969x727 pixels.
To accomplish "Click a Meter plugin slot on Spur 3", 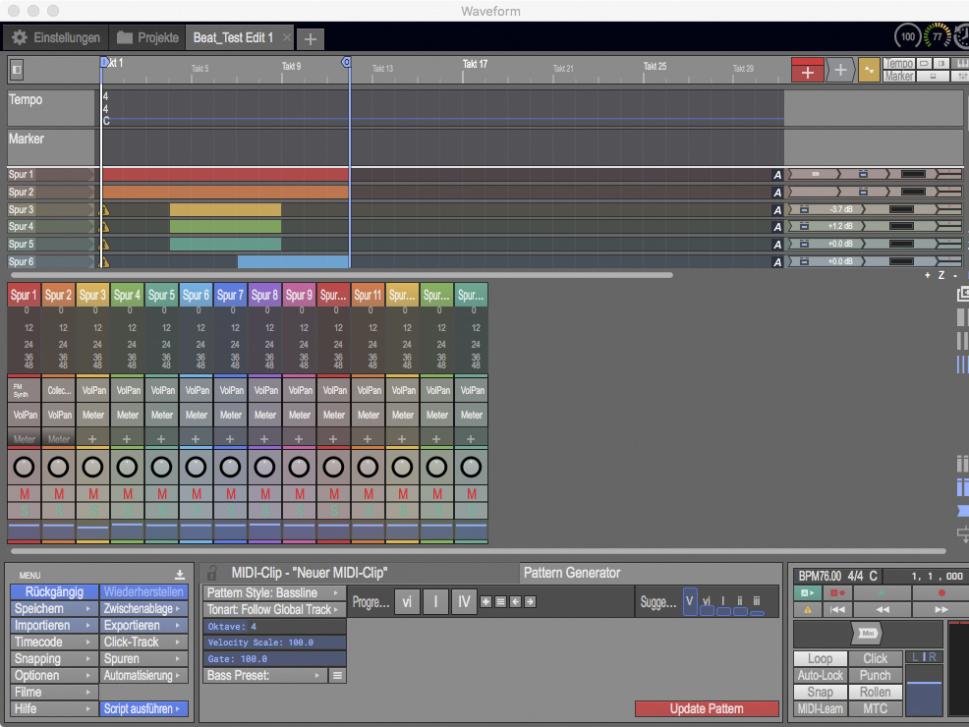I will click(x=93, y=414).
